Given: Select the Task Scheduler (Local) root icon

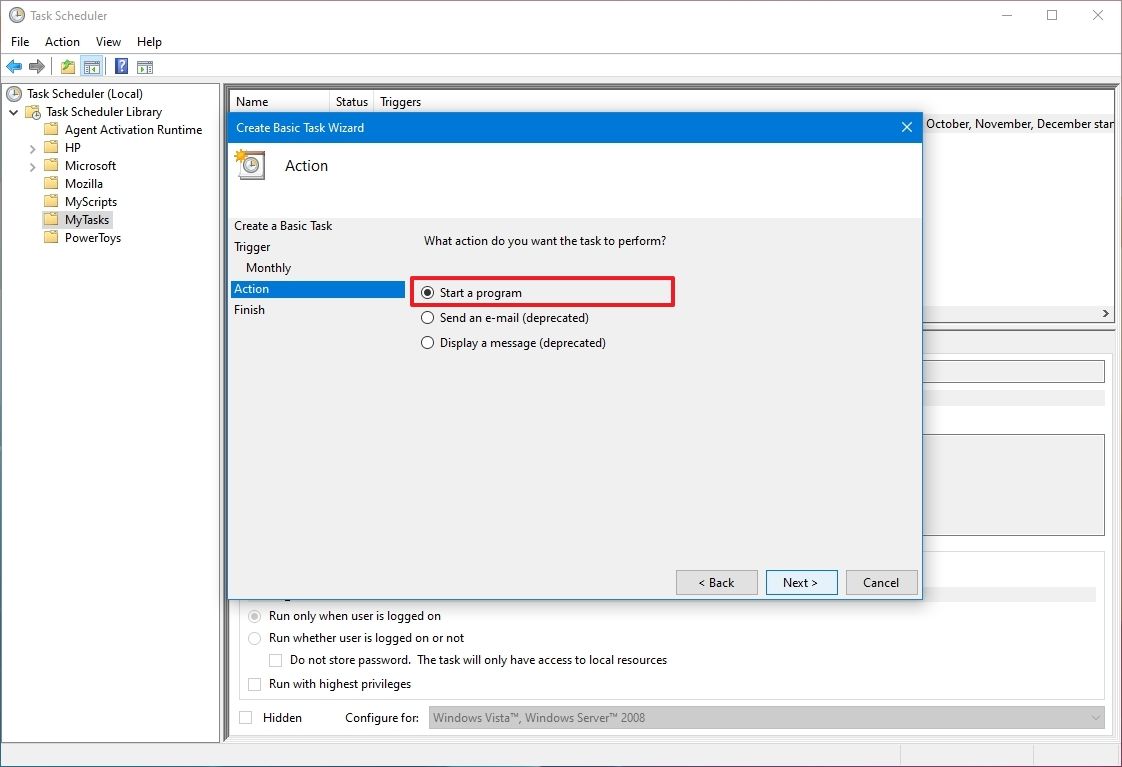Looking at the screenshot, I should point(12,93).
